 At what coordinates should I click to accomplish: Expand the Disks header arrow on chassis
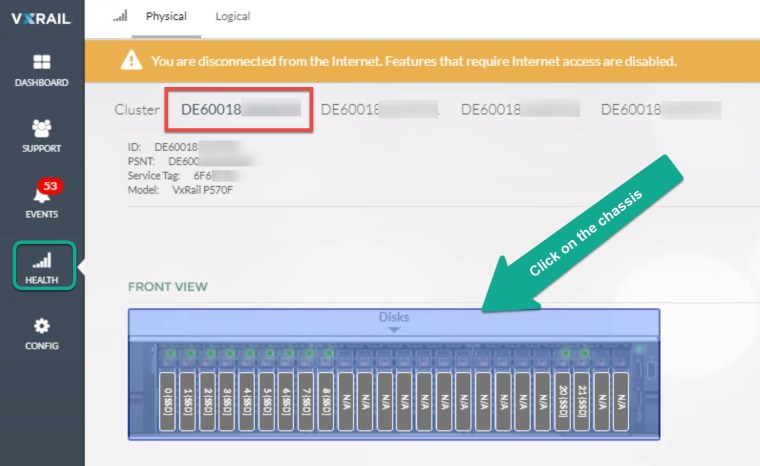tap(394, 330)
